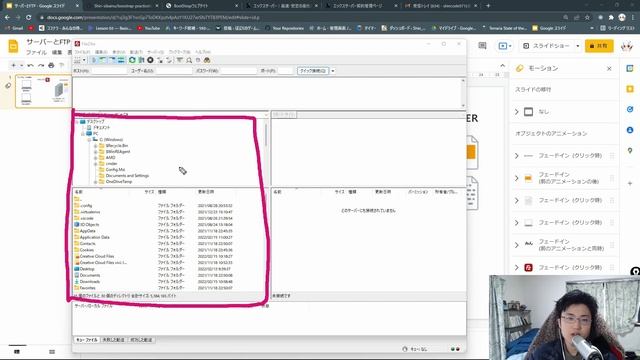This screenshot has width=640, height=360.
Task: Toggle the transfer queue display
Action: (x=121, y=60)
